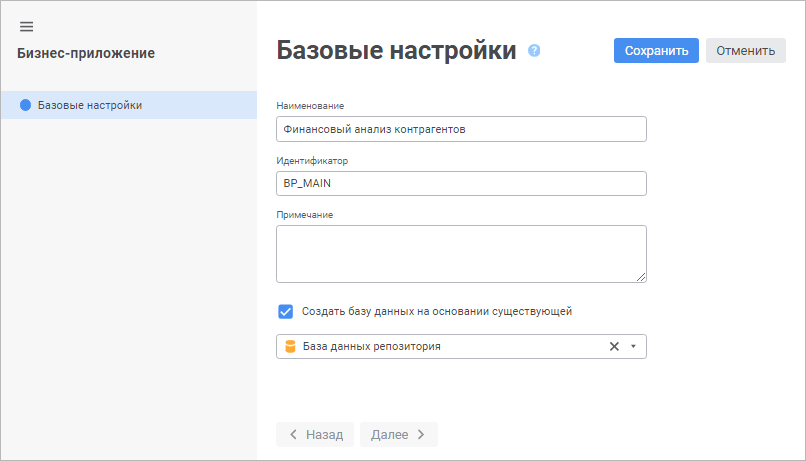Click inside the Примечание text area
Viewport: 806px width, 461px height.
click(460, 253)
